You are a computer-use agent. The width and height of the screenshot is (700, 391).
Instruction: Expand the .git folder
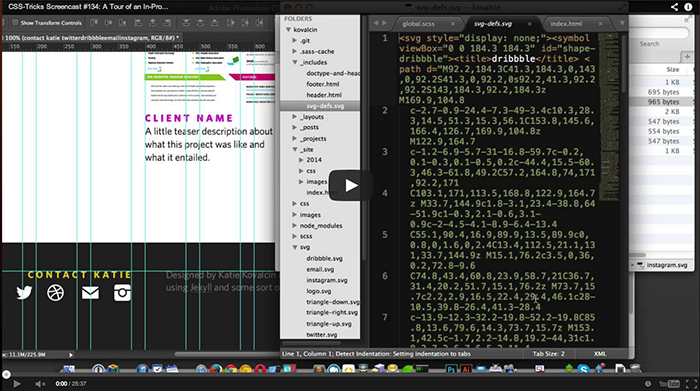point(295,41)
